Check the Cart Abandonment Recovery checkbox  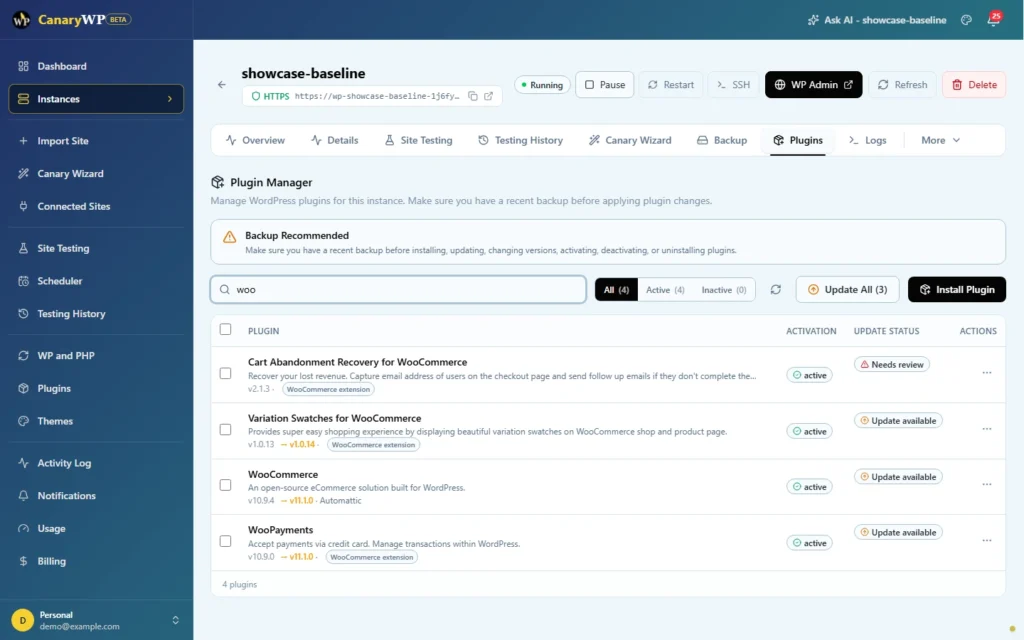click(225, 373)
